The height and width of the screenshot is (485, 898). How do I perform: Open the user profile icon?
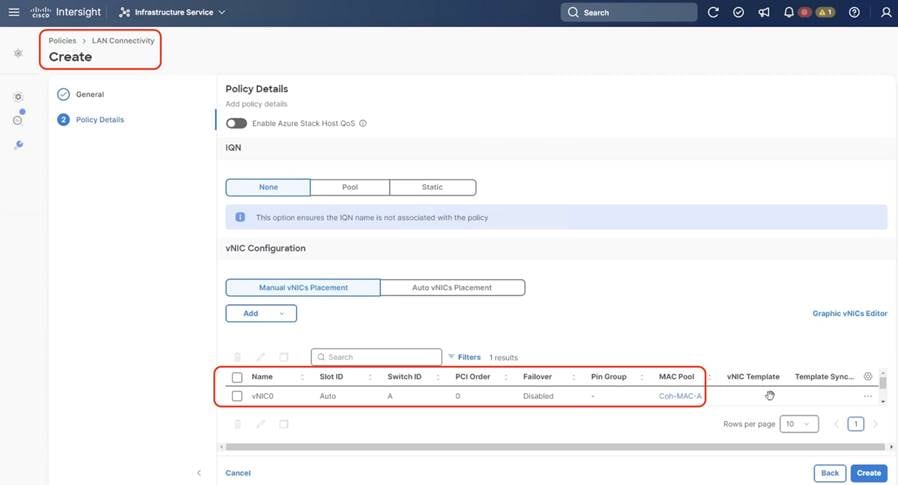pyautogui.click(x=886, y=12)
